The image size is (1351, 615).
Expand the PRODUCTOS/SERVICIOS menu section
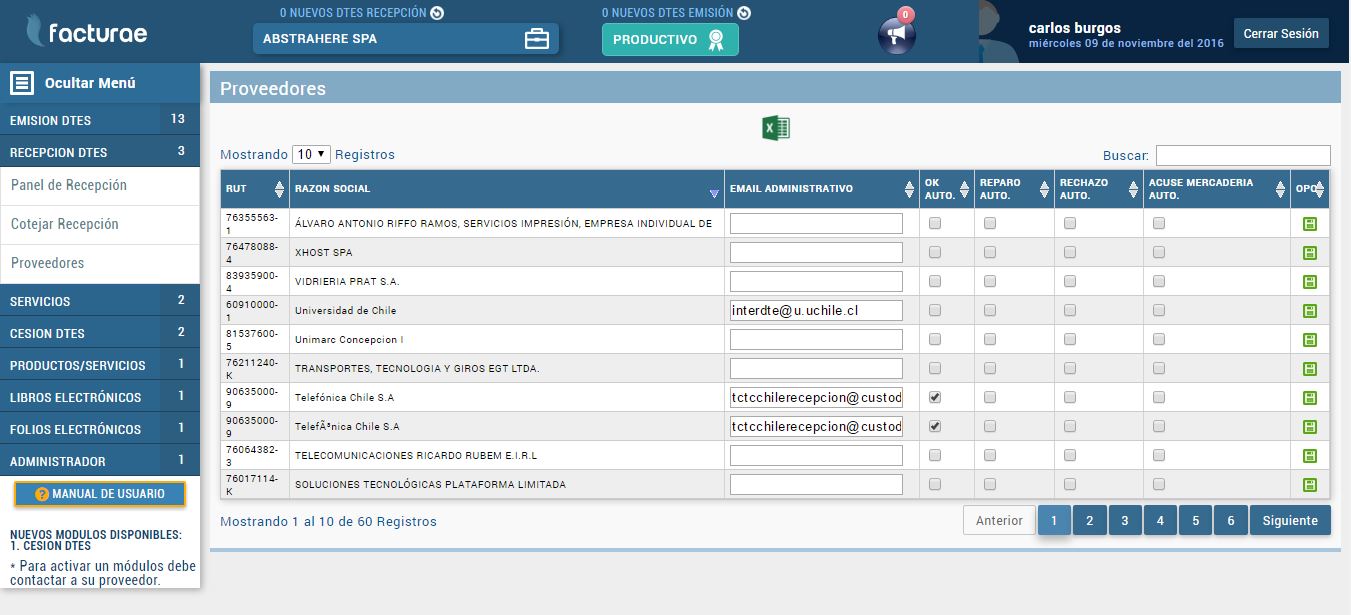[x=100, y=365]
